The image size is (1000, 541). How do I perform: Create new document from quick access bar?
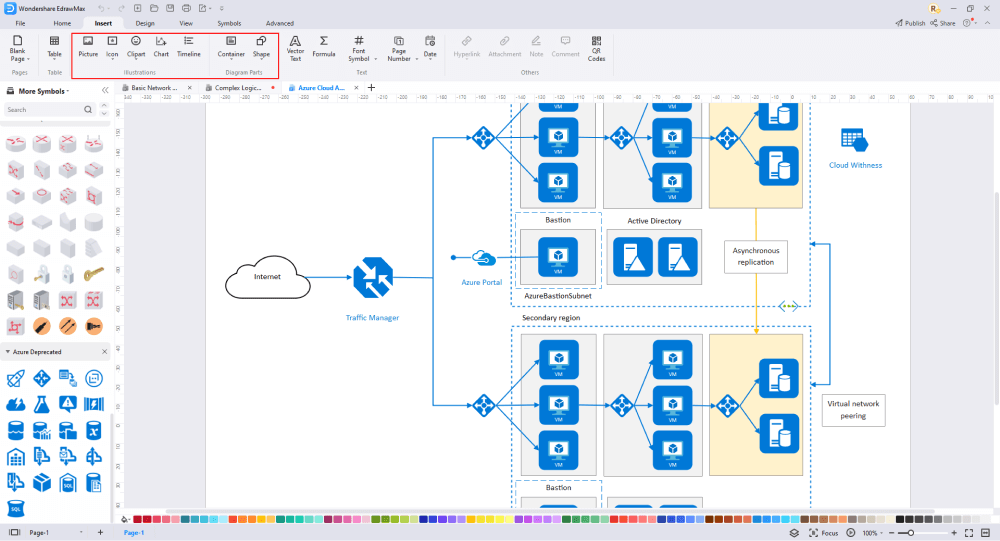pos(138,8)
